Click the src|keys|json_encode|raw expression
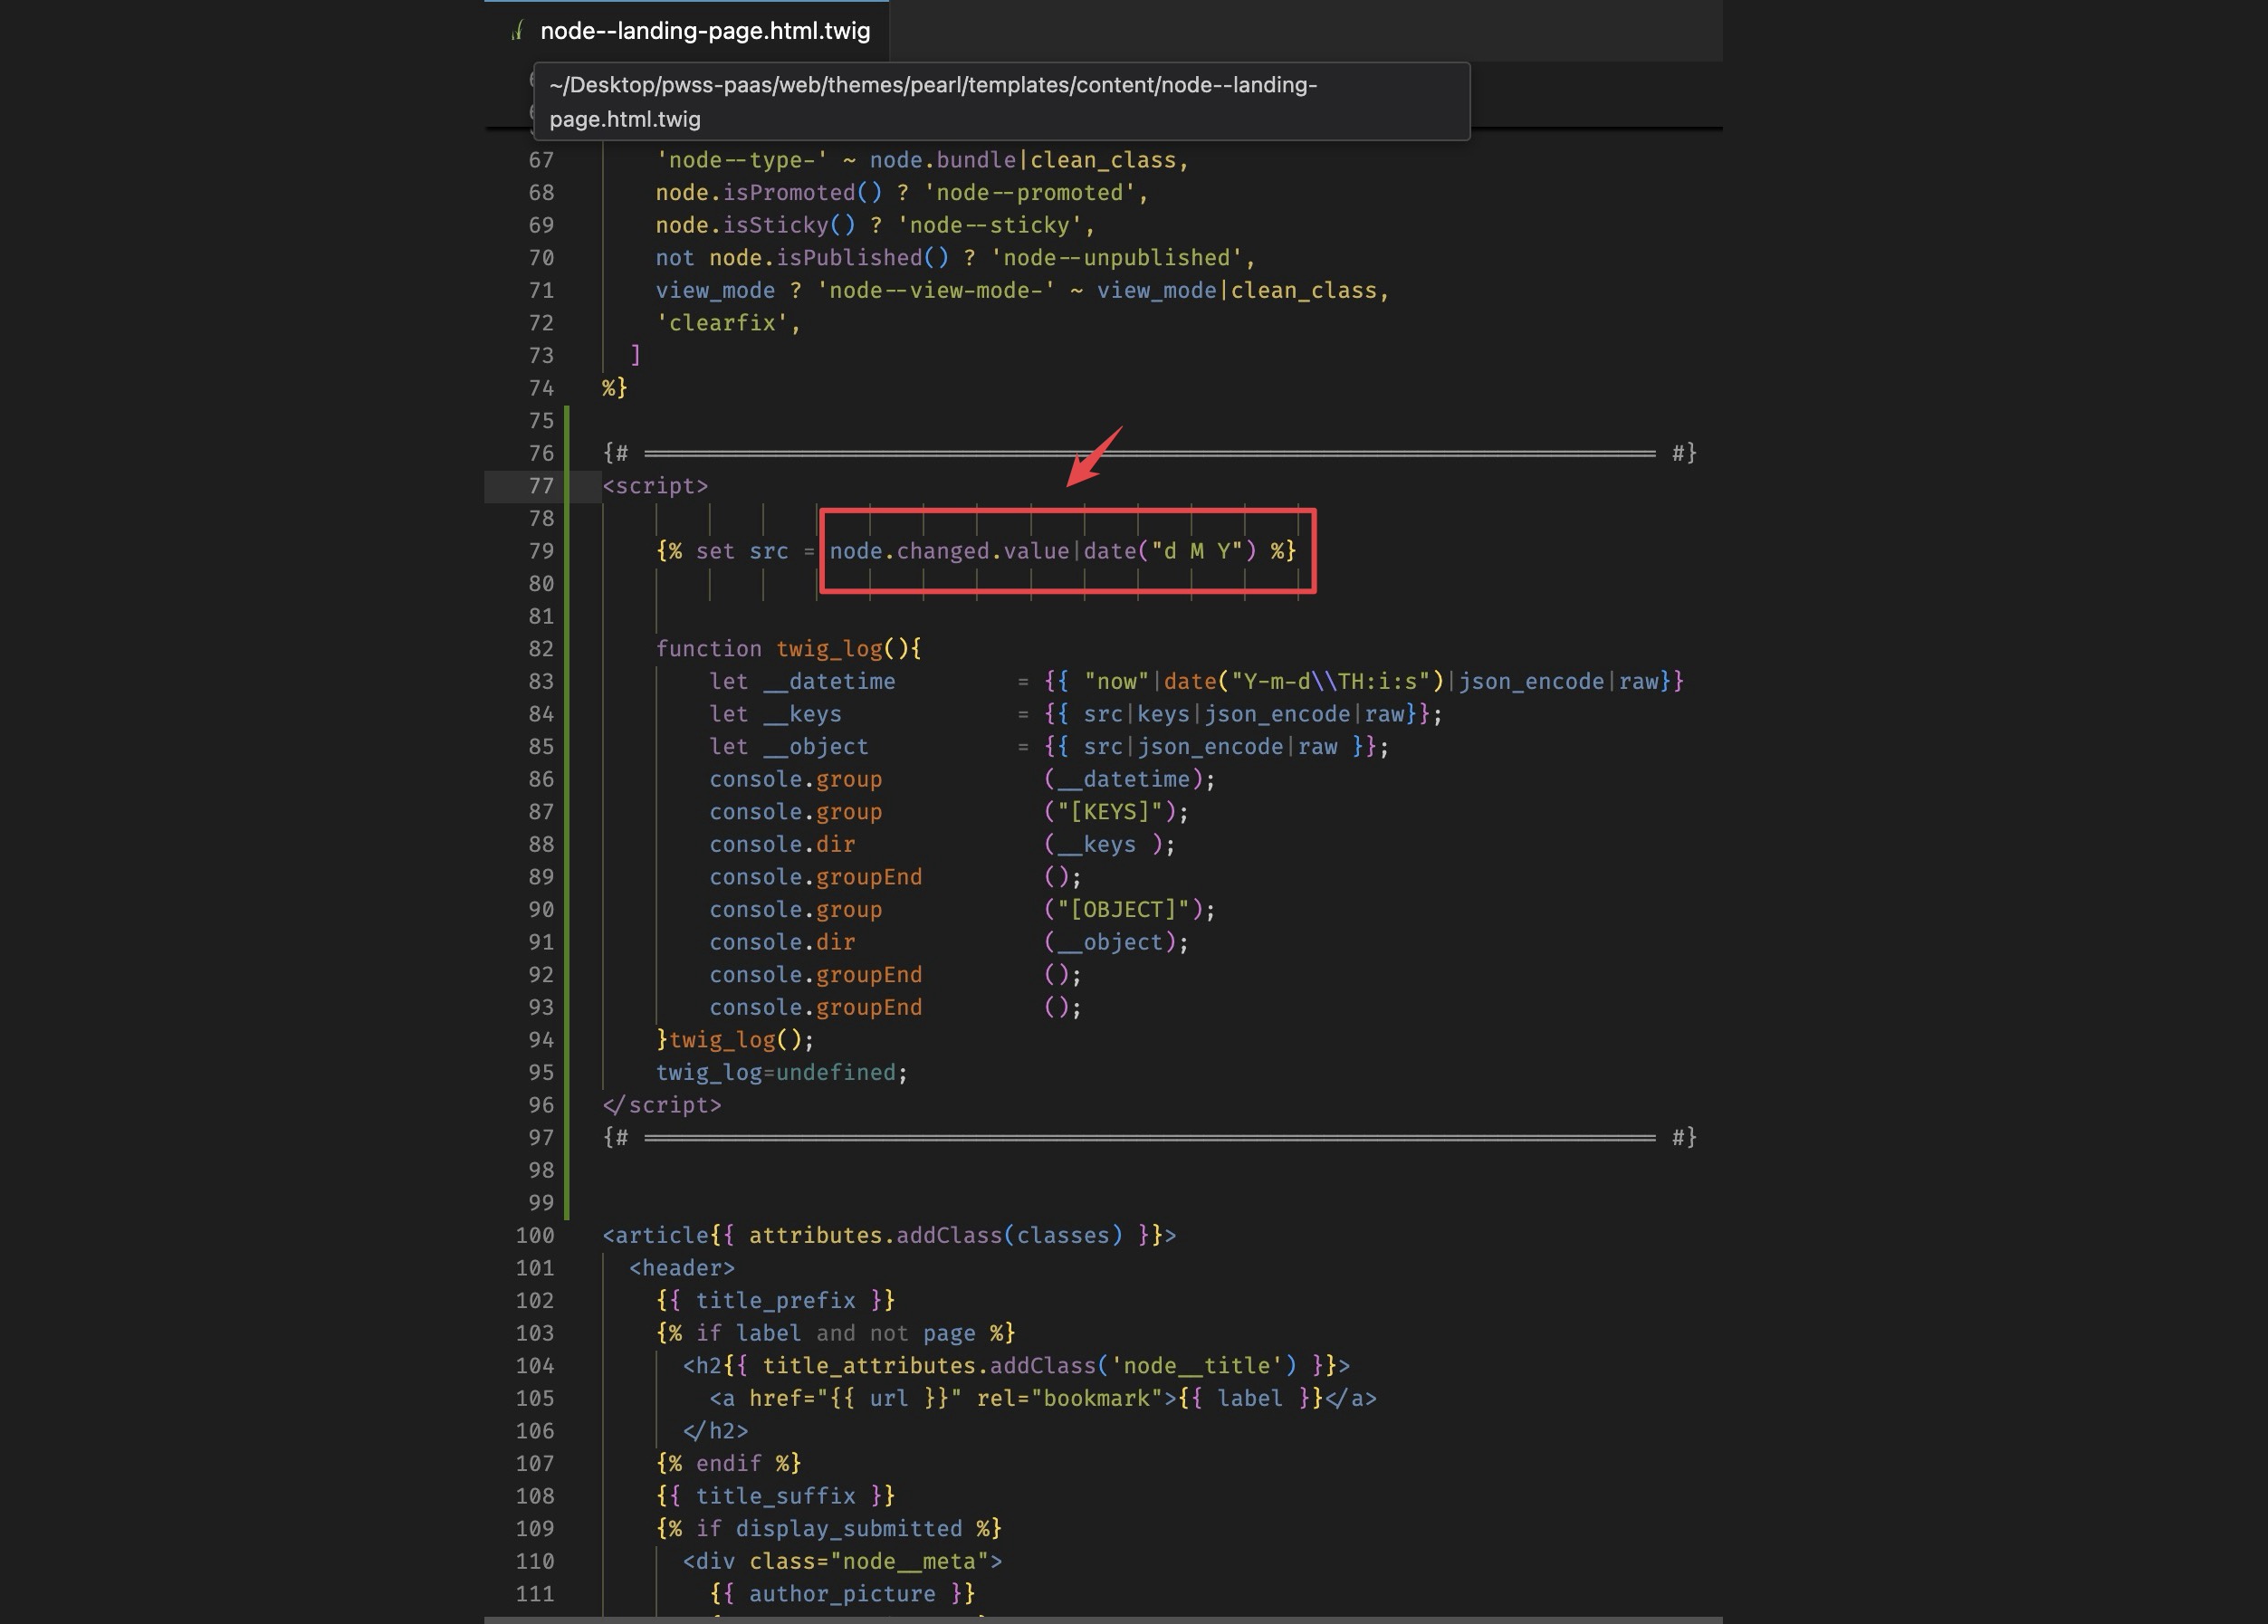The height and width of the screenshot is (1624, 2268). [1244, 714]
